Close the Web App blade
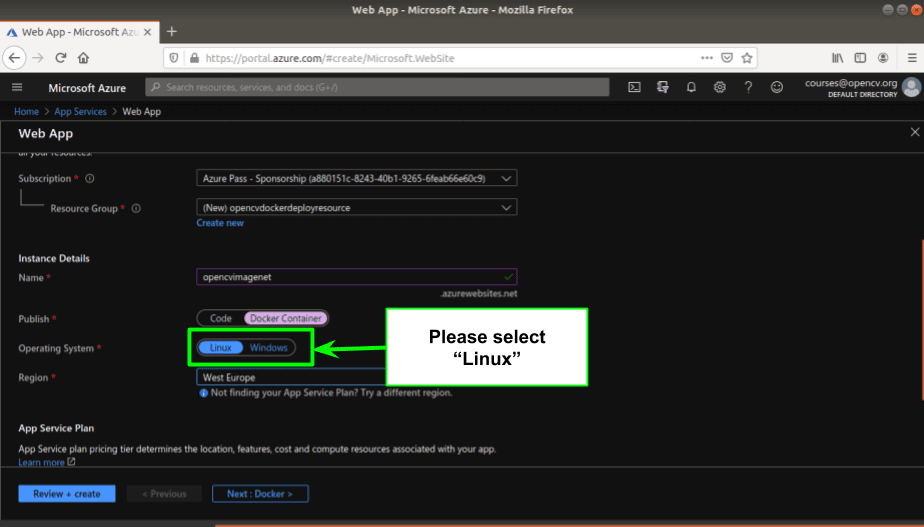 click(915, 132)
